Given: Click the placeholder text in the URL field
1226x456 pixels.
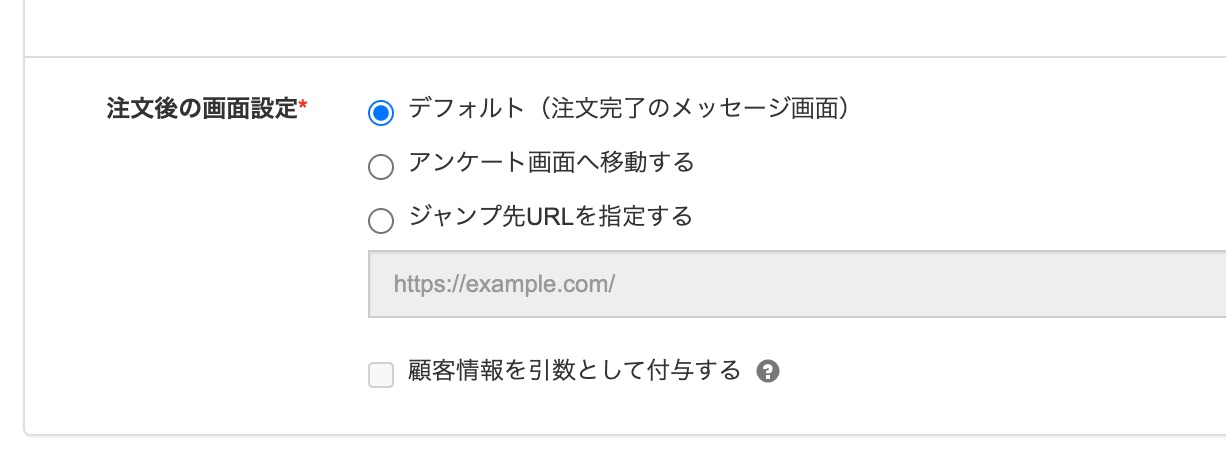Looking at the screenshot, I should tap(504, 284).
